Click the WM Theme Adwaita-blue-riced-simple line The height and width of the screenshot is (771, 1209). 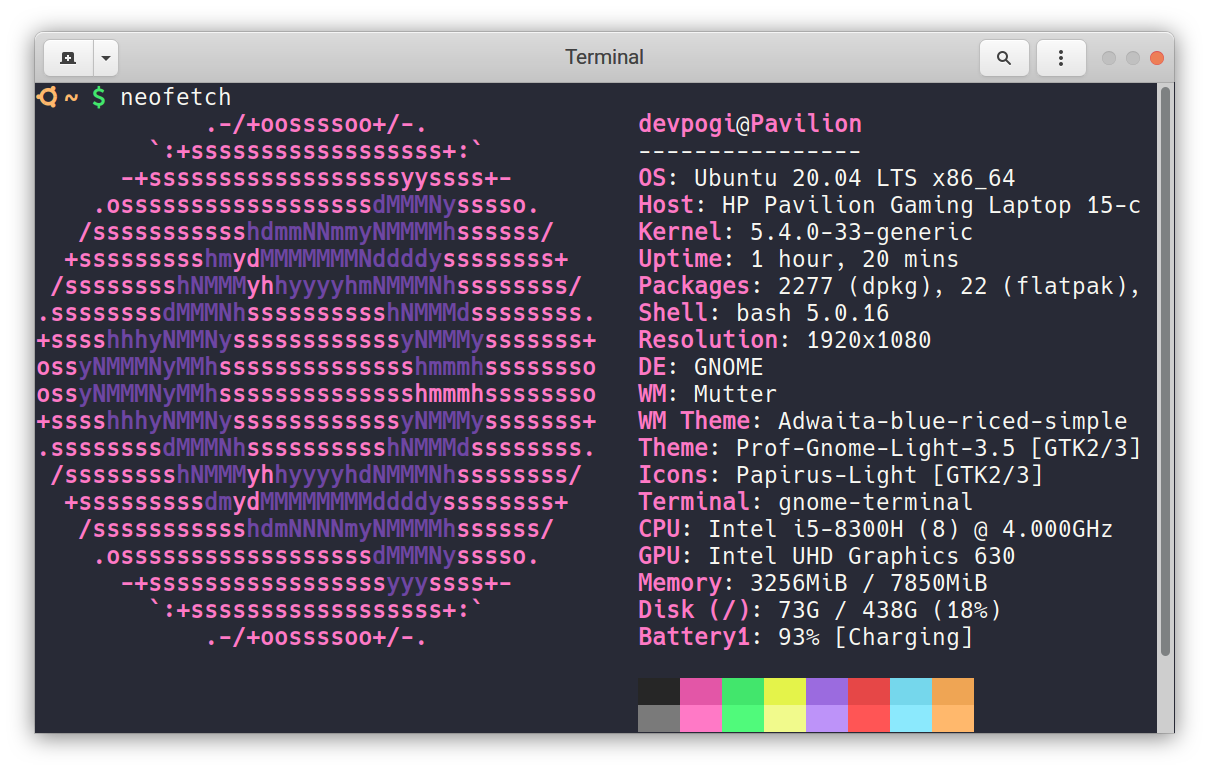click(x=883, y=421)
